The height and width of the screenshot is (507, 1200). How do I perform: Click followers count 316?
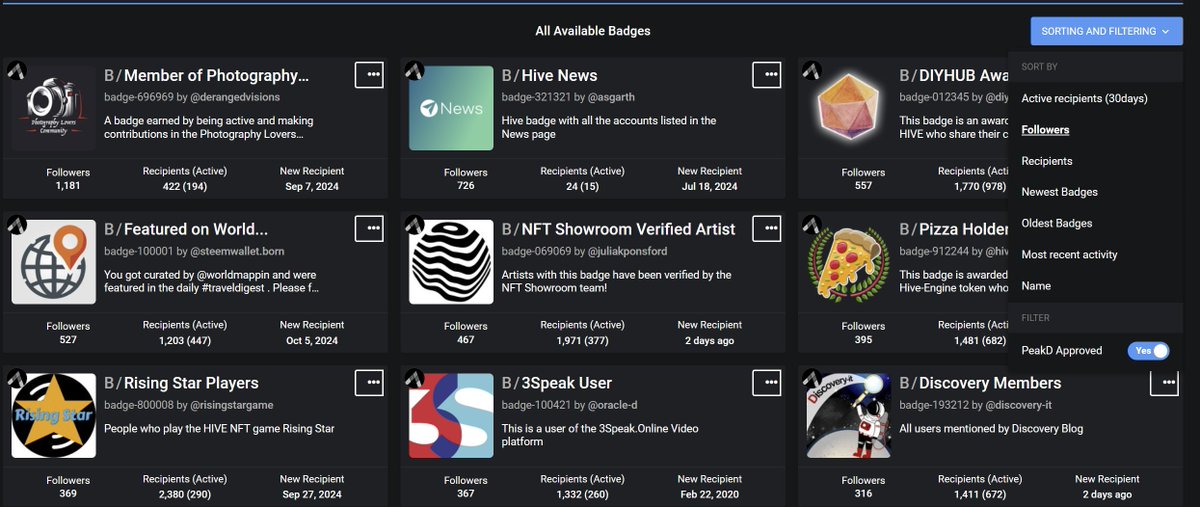click(x=863, y=494)
